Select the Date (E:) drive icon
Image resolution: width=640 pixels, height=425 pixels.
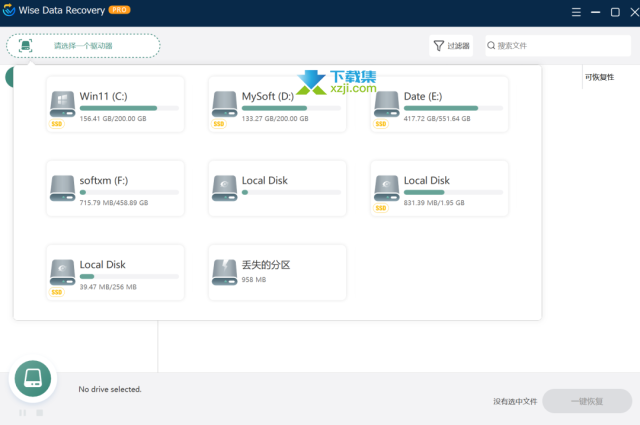point(387,104)
